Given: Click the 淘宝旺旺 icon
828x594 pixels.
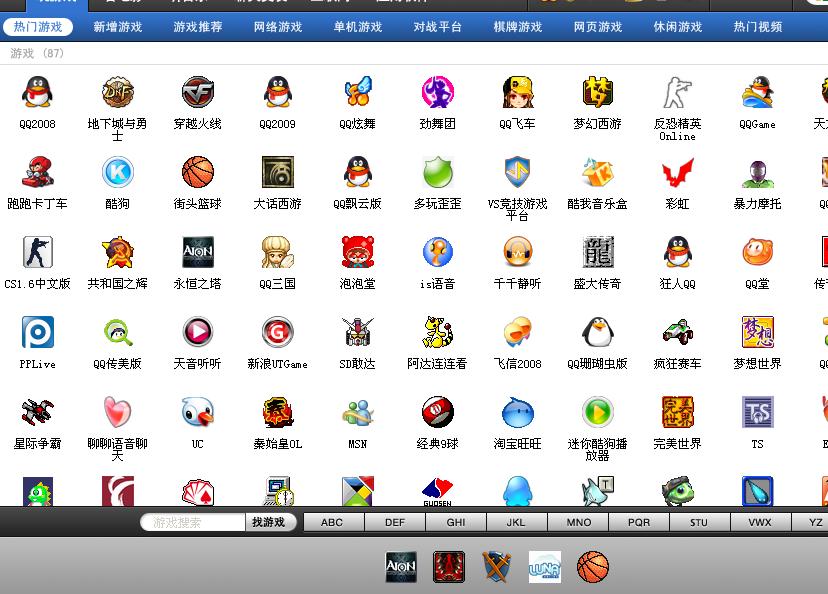Looking at the screenshot, I should click(x=517, y=413).
